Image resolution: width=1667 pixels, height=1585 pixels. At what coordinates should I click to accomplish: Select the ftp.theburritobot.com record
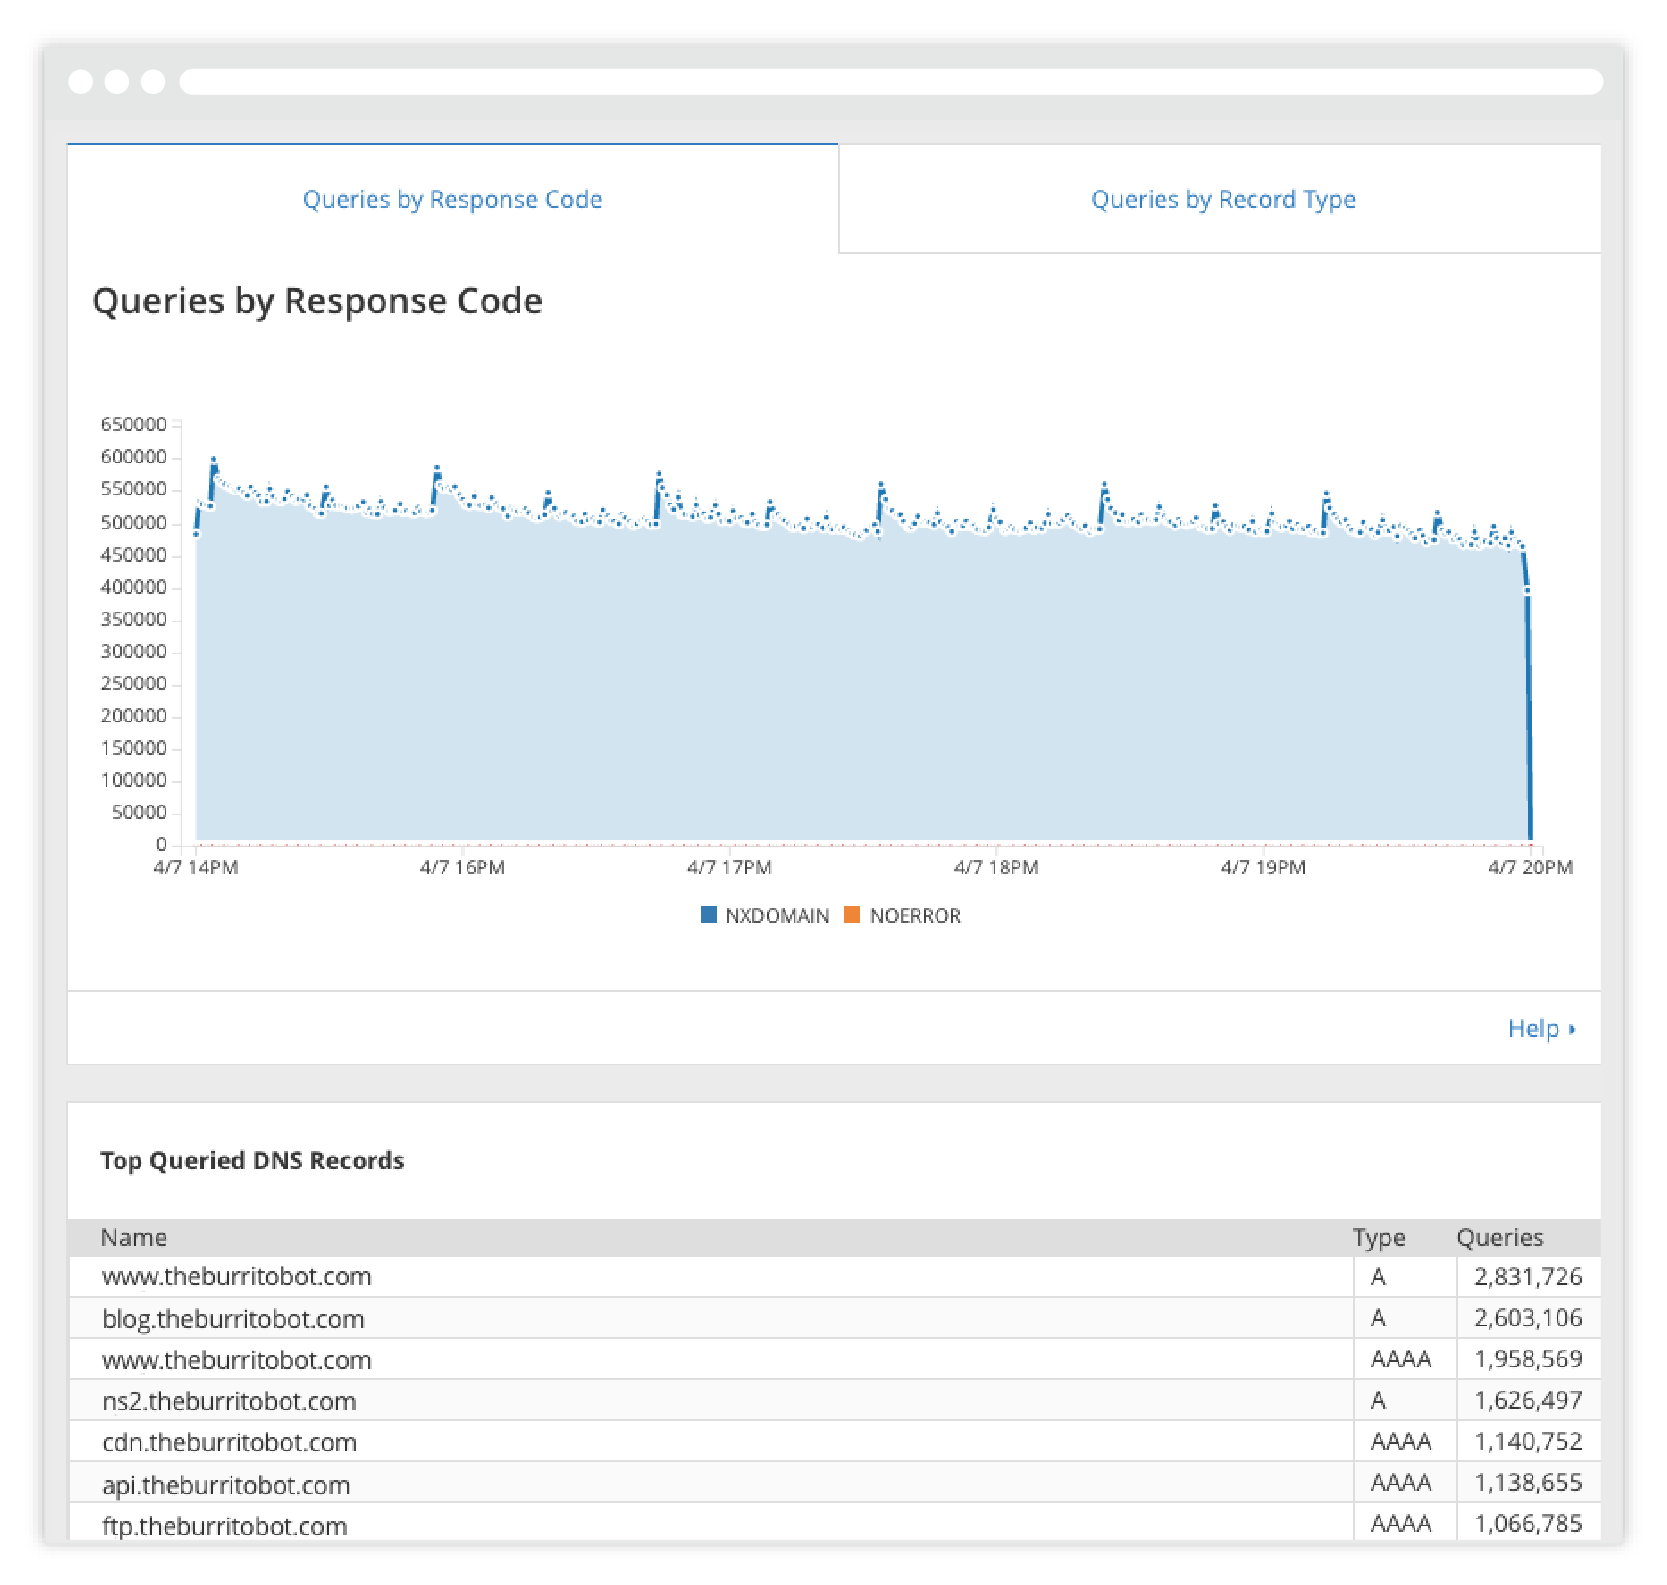tap(225, 1526)
